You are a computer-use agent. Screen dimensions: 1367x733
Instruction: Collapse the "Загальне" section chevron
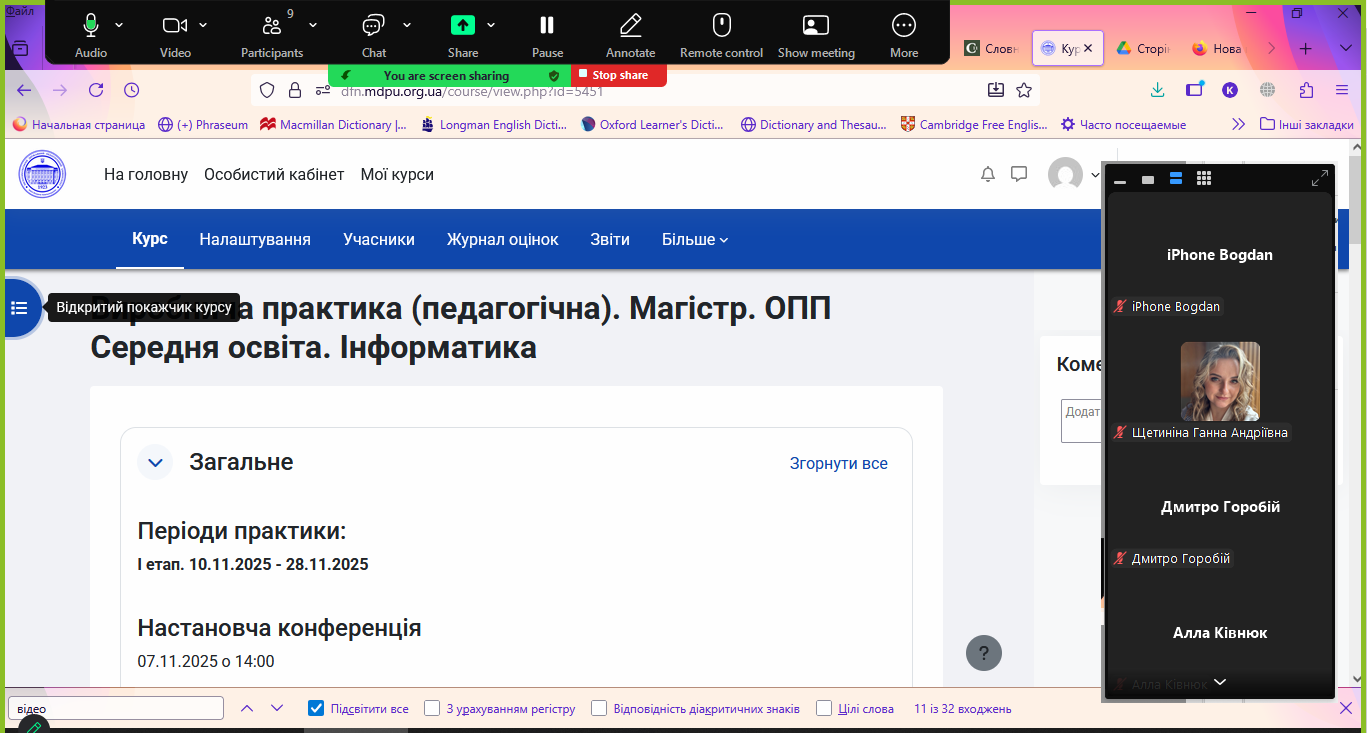(x=155, y=463)
